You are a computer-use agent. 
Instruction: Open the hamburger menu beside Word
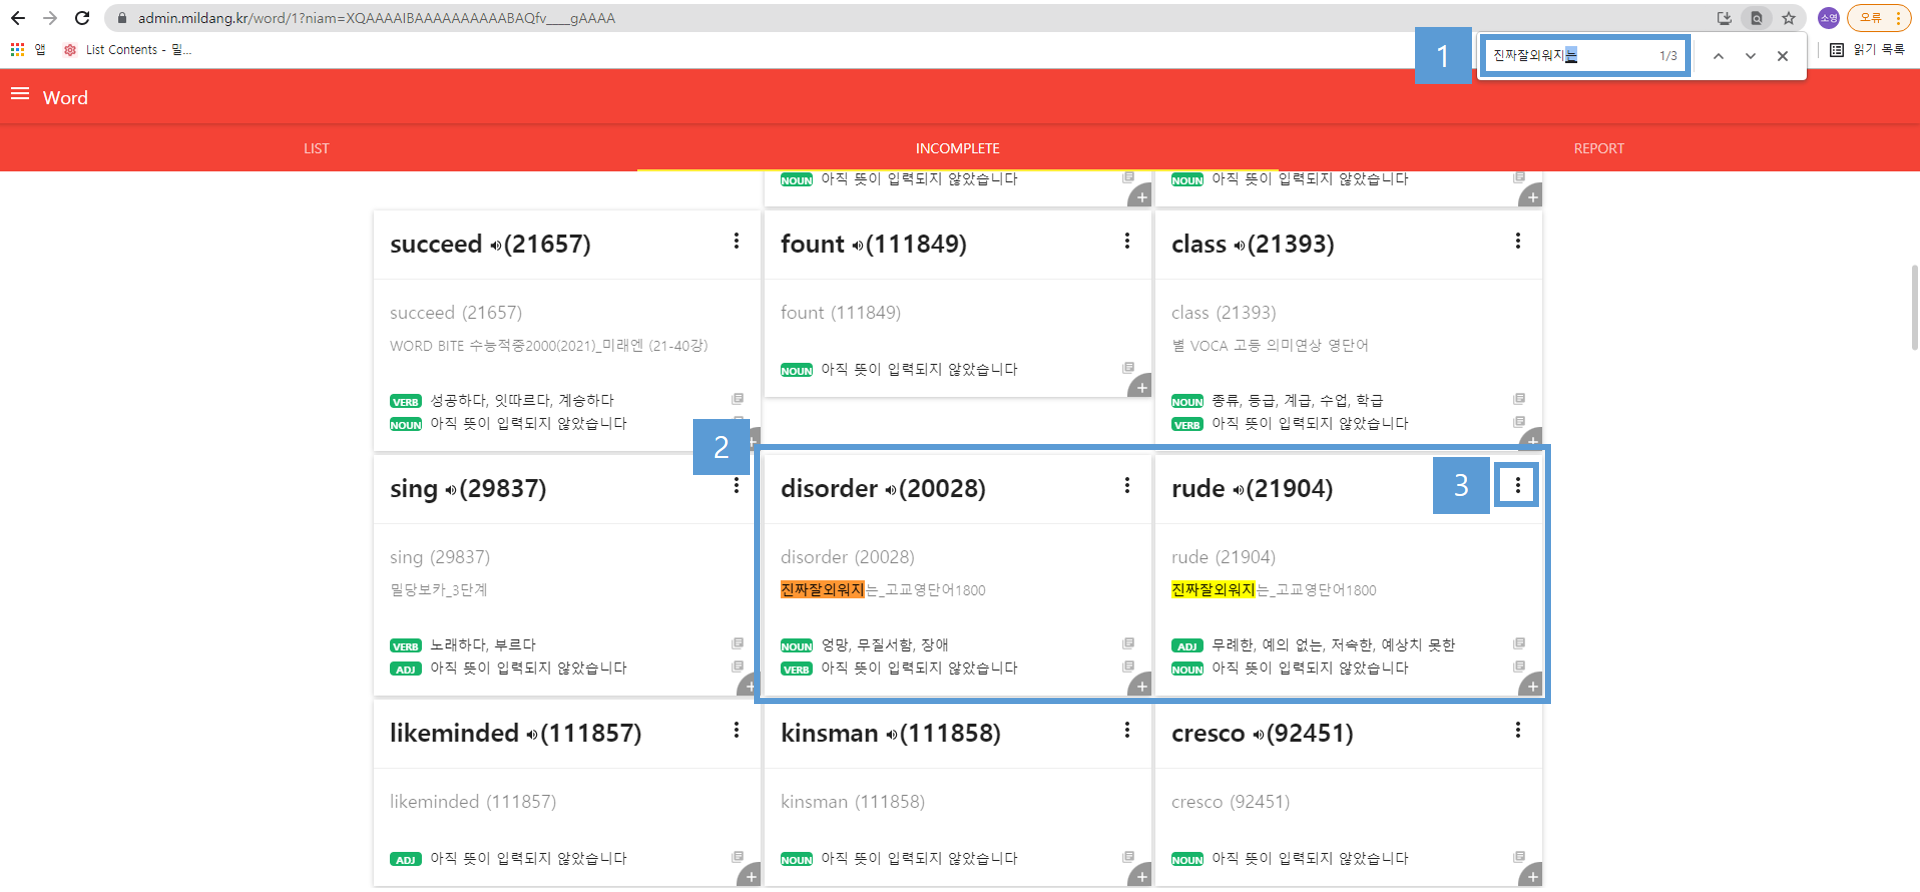click(x=20, y=94)
